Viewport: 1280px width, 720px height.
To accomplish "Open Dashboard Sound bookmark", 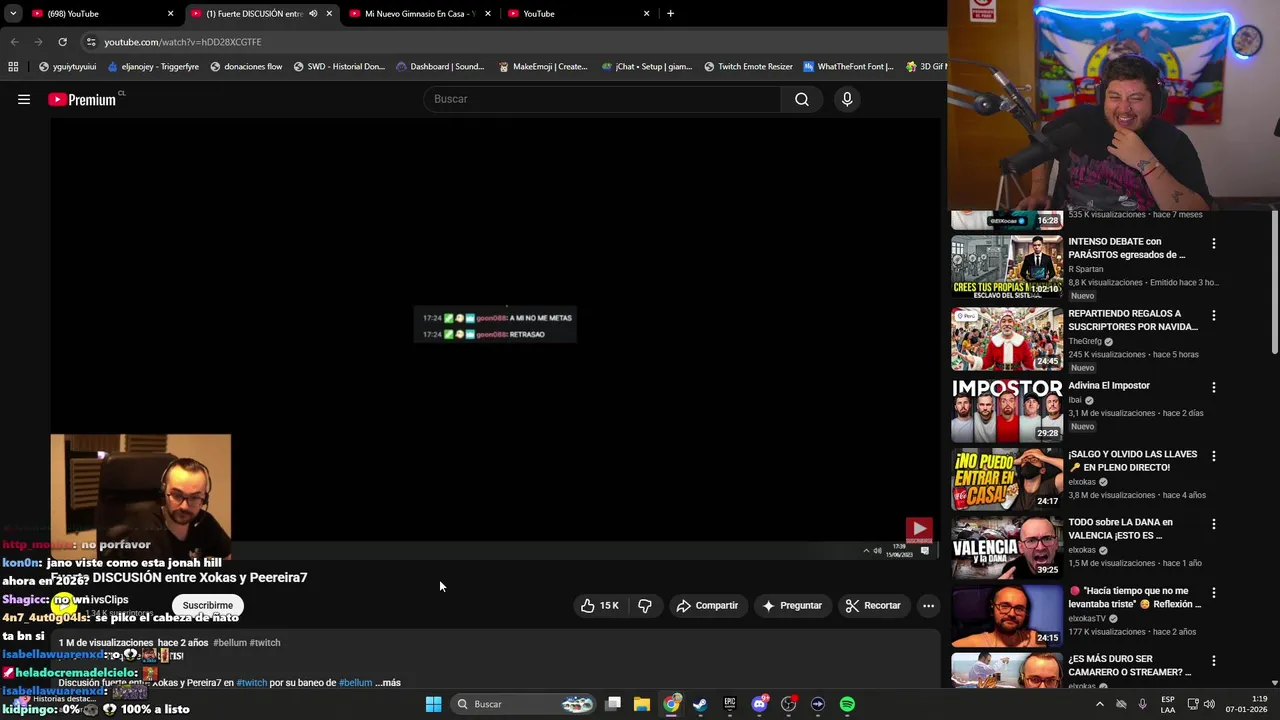I will point(440,67).
